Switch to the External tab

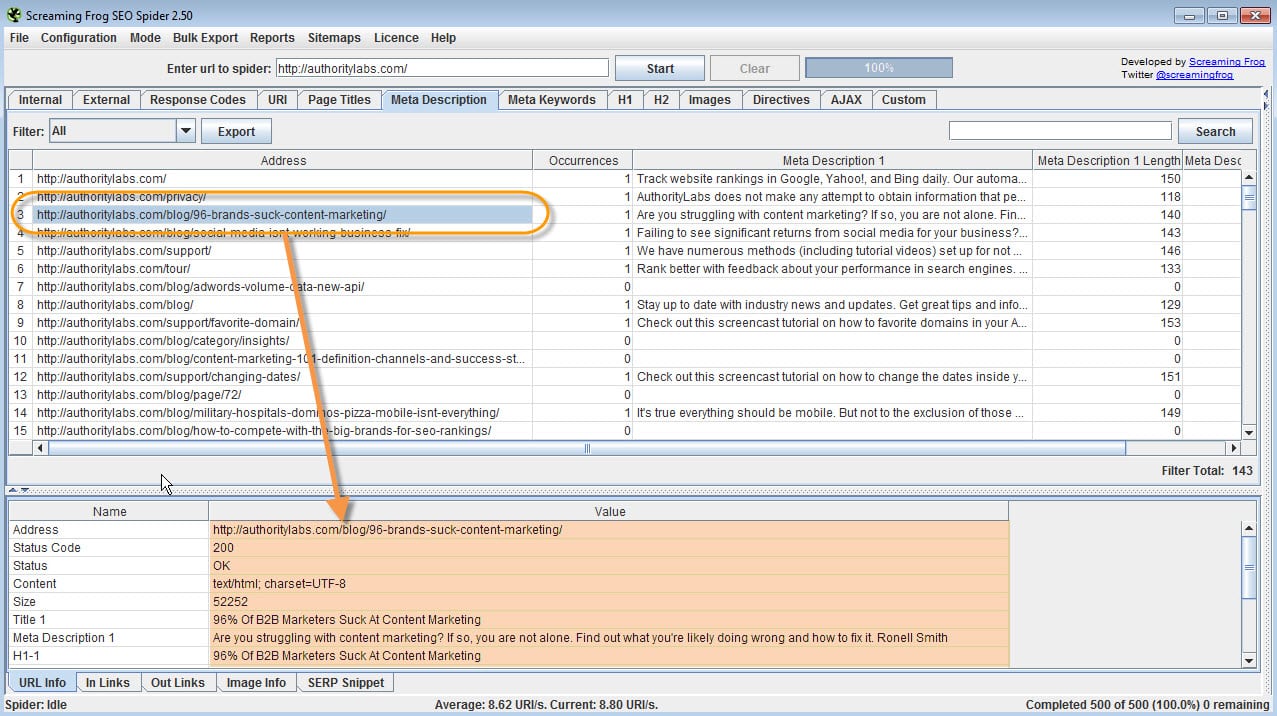106,100
